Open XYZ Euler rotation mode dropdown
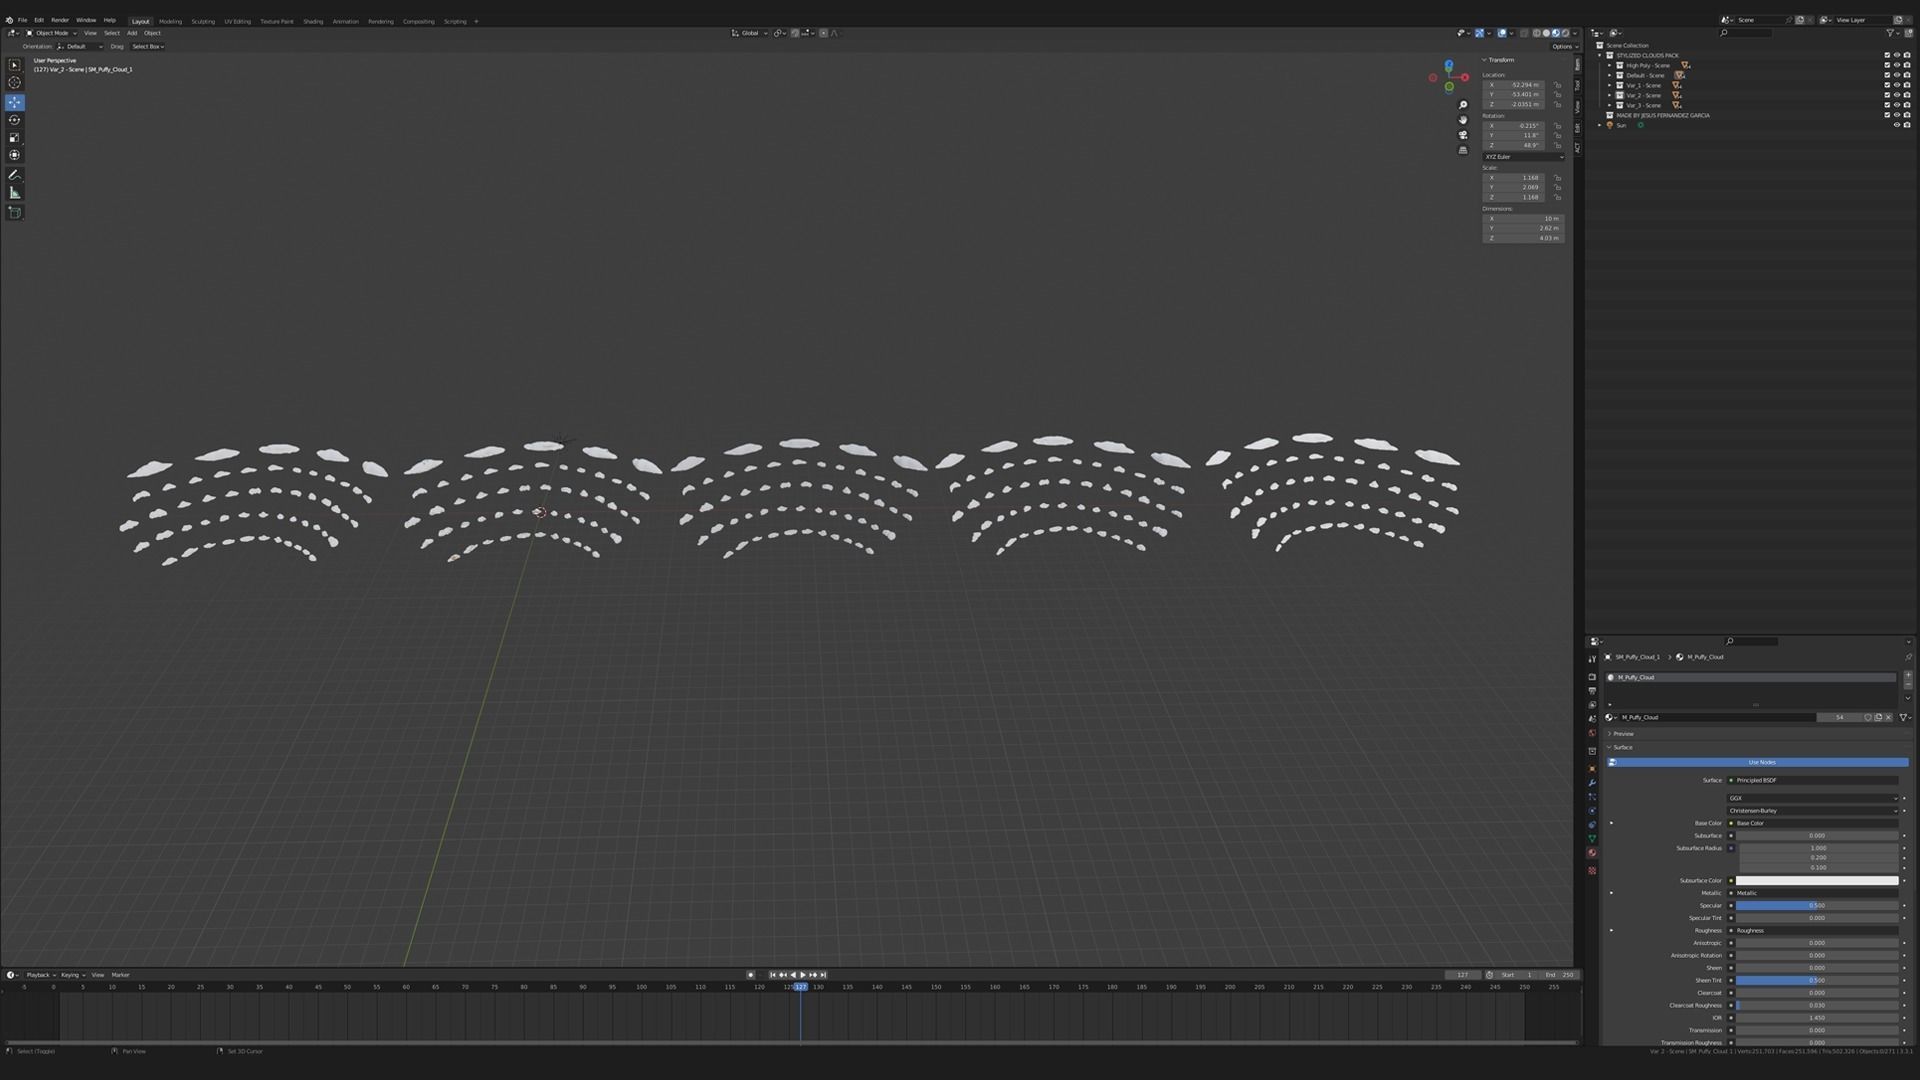The width and height of the screenshot is (1920, 1080). (1523, 157)
